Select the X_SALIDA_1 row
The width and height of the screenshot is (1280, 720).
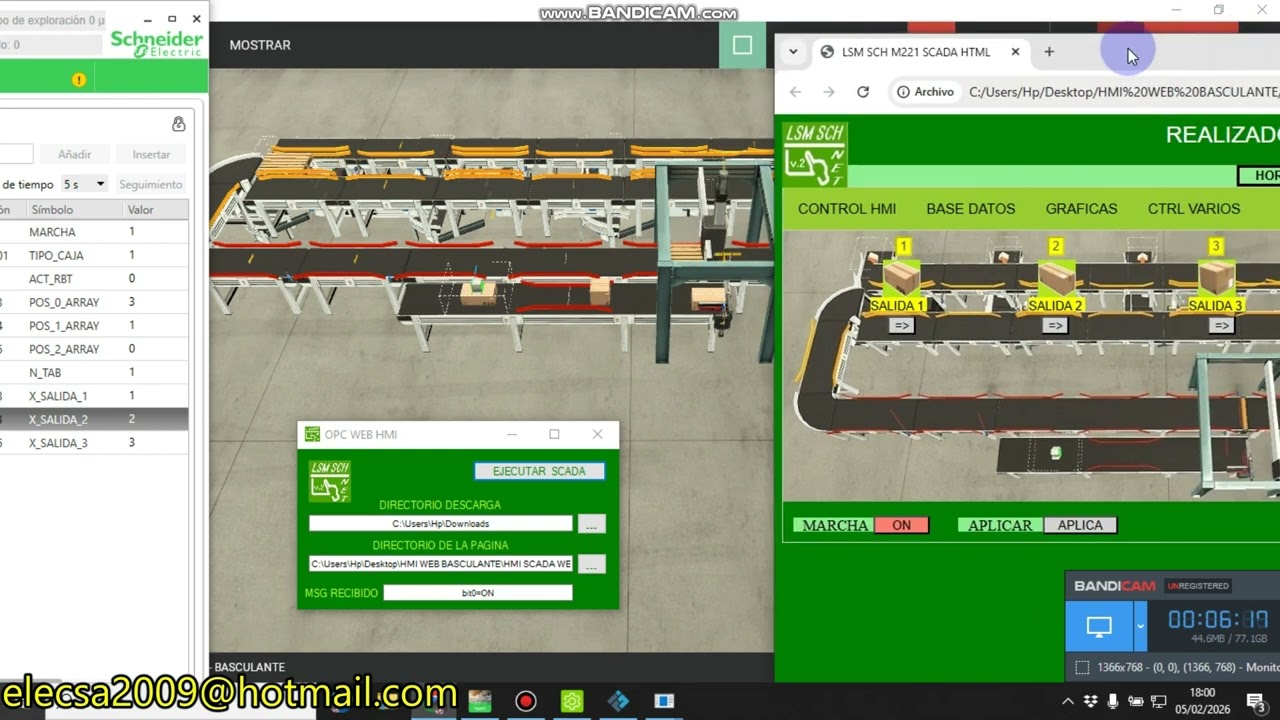94,396
